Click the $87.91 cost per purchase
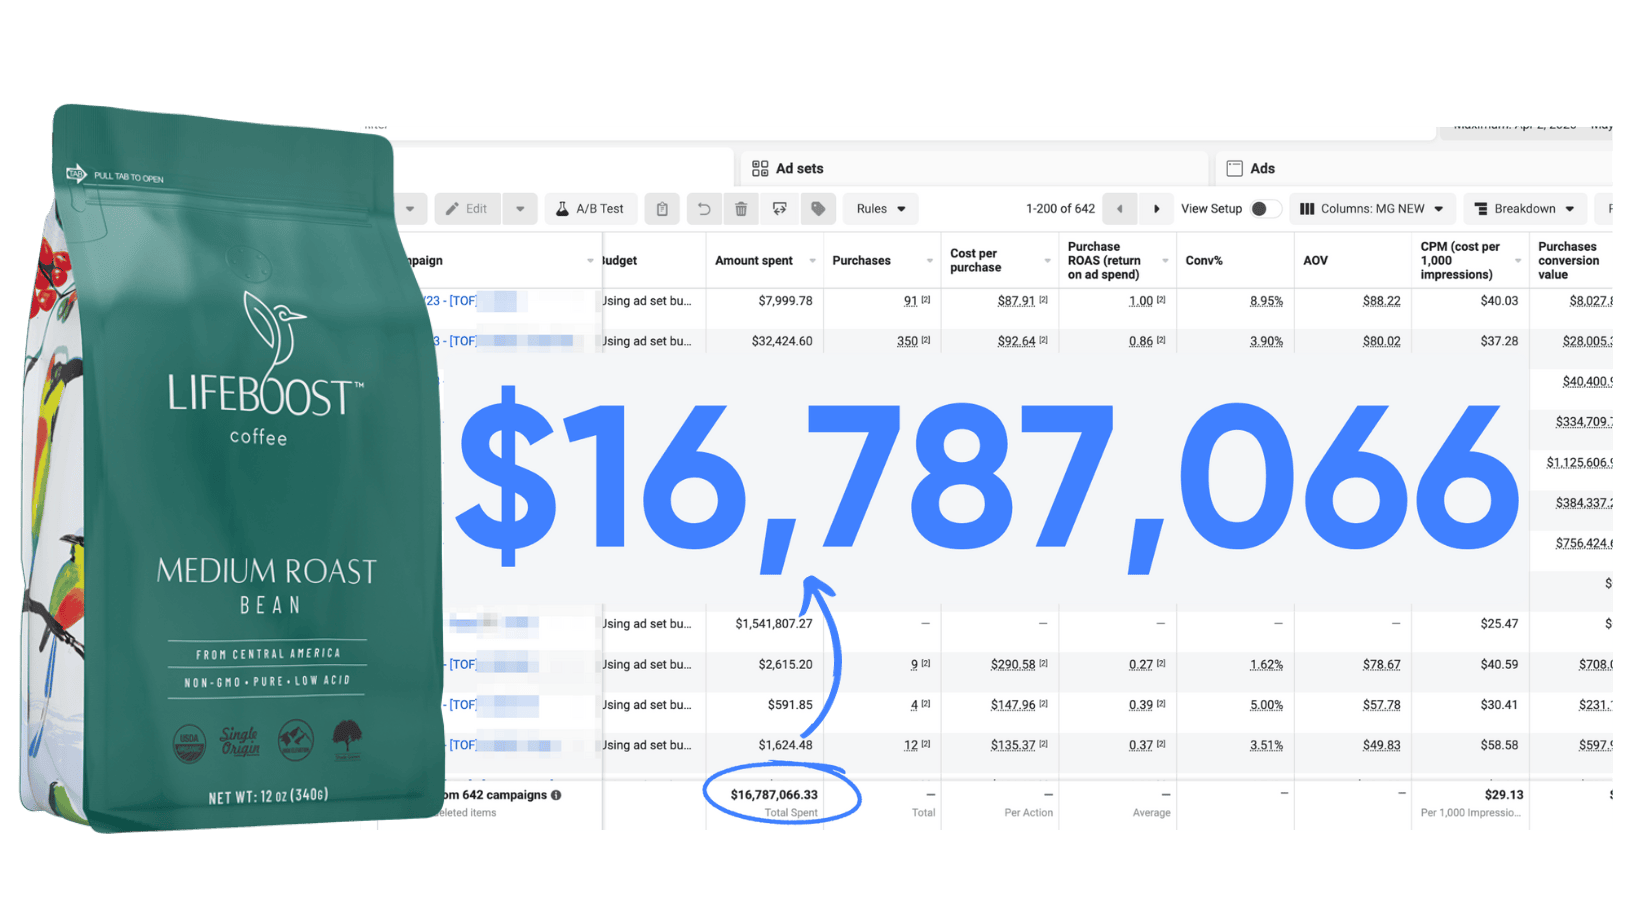Screen dimensions: 1640x924 coord(1016,301)
